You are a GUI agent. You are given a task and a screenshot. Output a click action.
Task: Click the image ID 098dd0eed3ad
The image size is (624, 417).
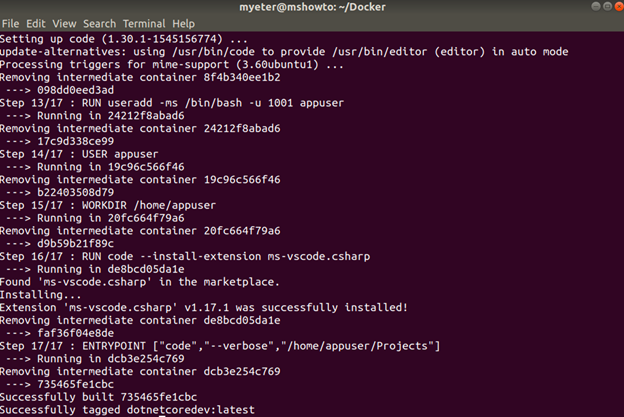pos(76,90)
